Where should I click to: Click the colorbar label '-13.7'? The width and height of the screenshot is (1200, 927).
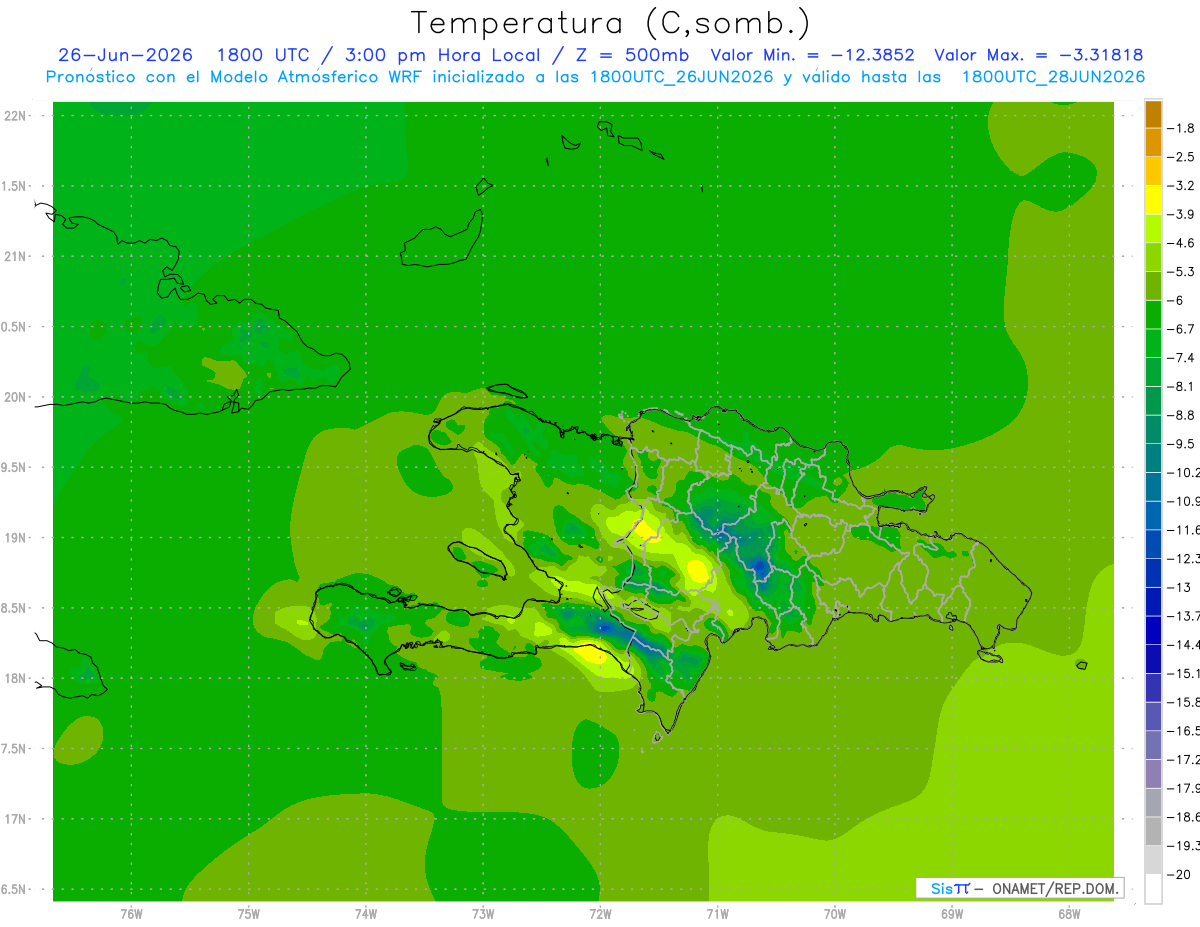(1184, 615)
